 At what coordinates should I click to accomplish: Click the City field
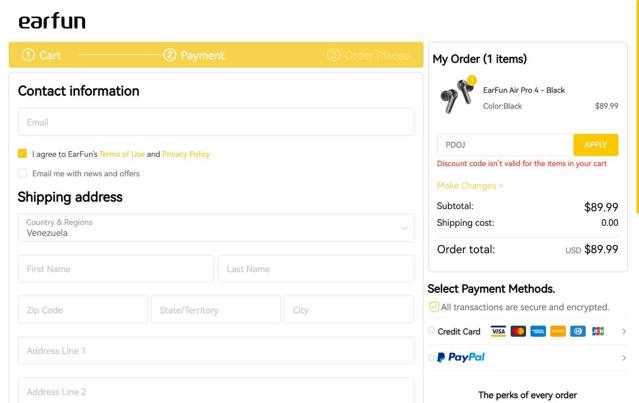[349, 310]
